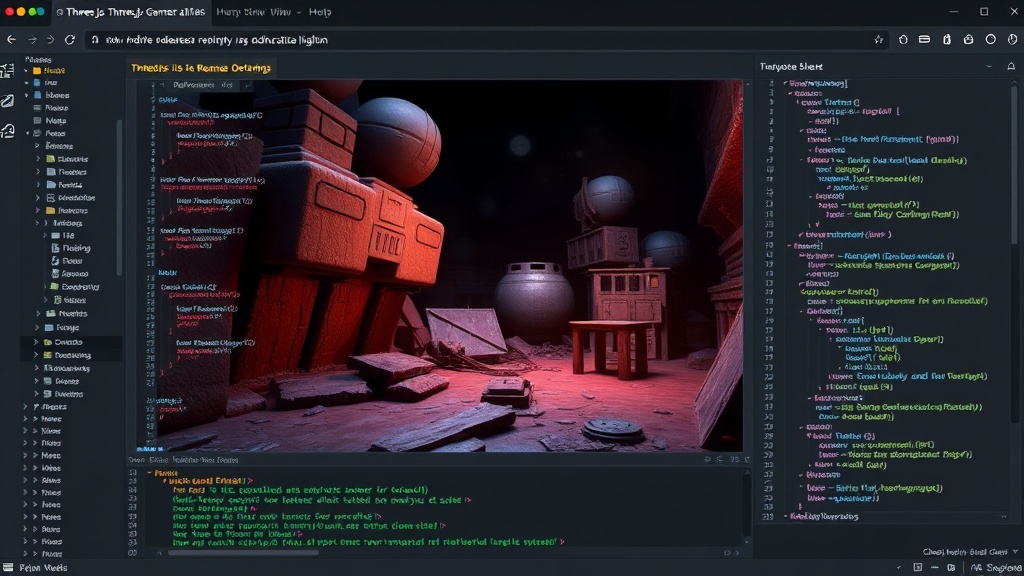Click the bottom console horizontal scrollbar thumb
Screen dimensions: 1024x576
pyautogui.click(x=243, y=552)
